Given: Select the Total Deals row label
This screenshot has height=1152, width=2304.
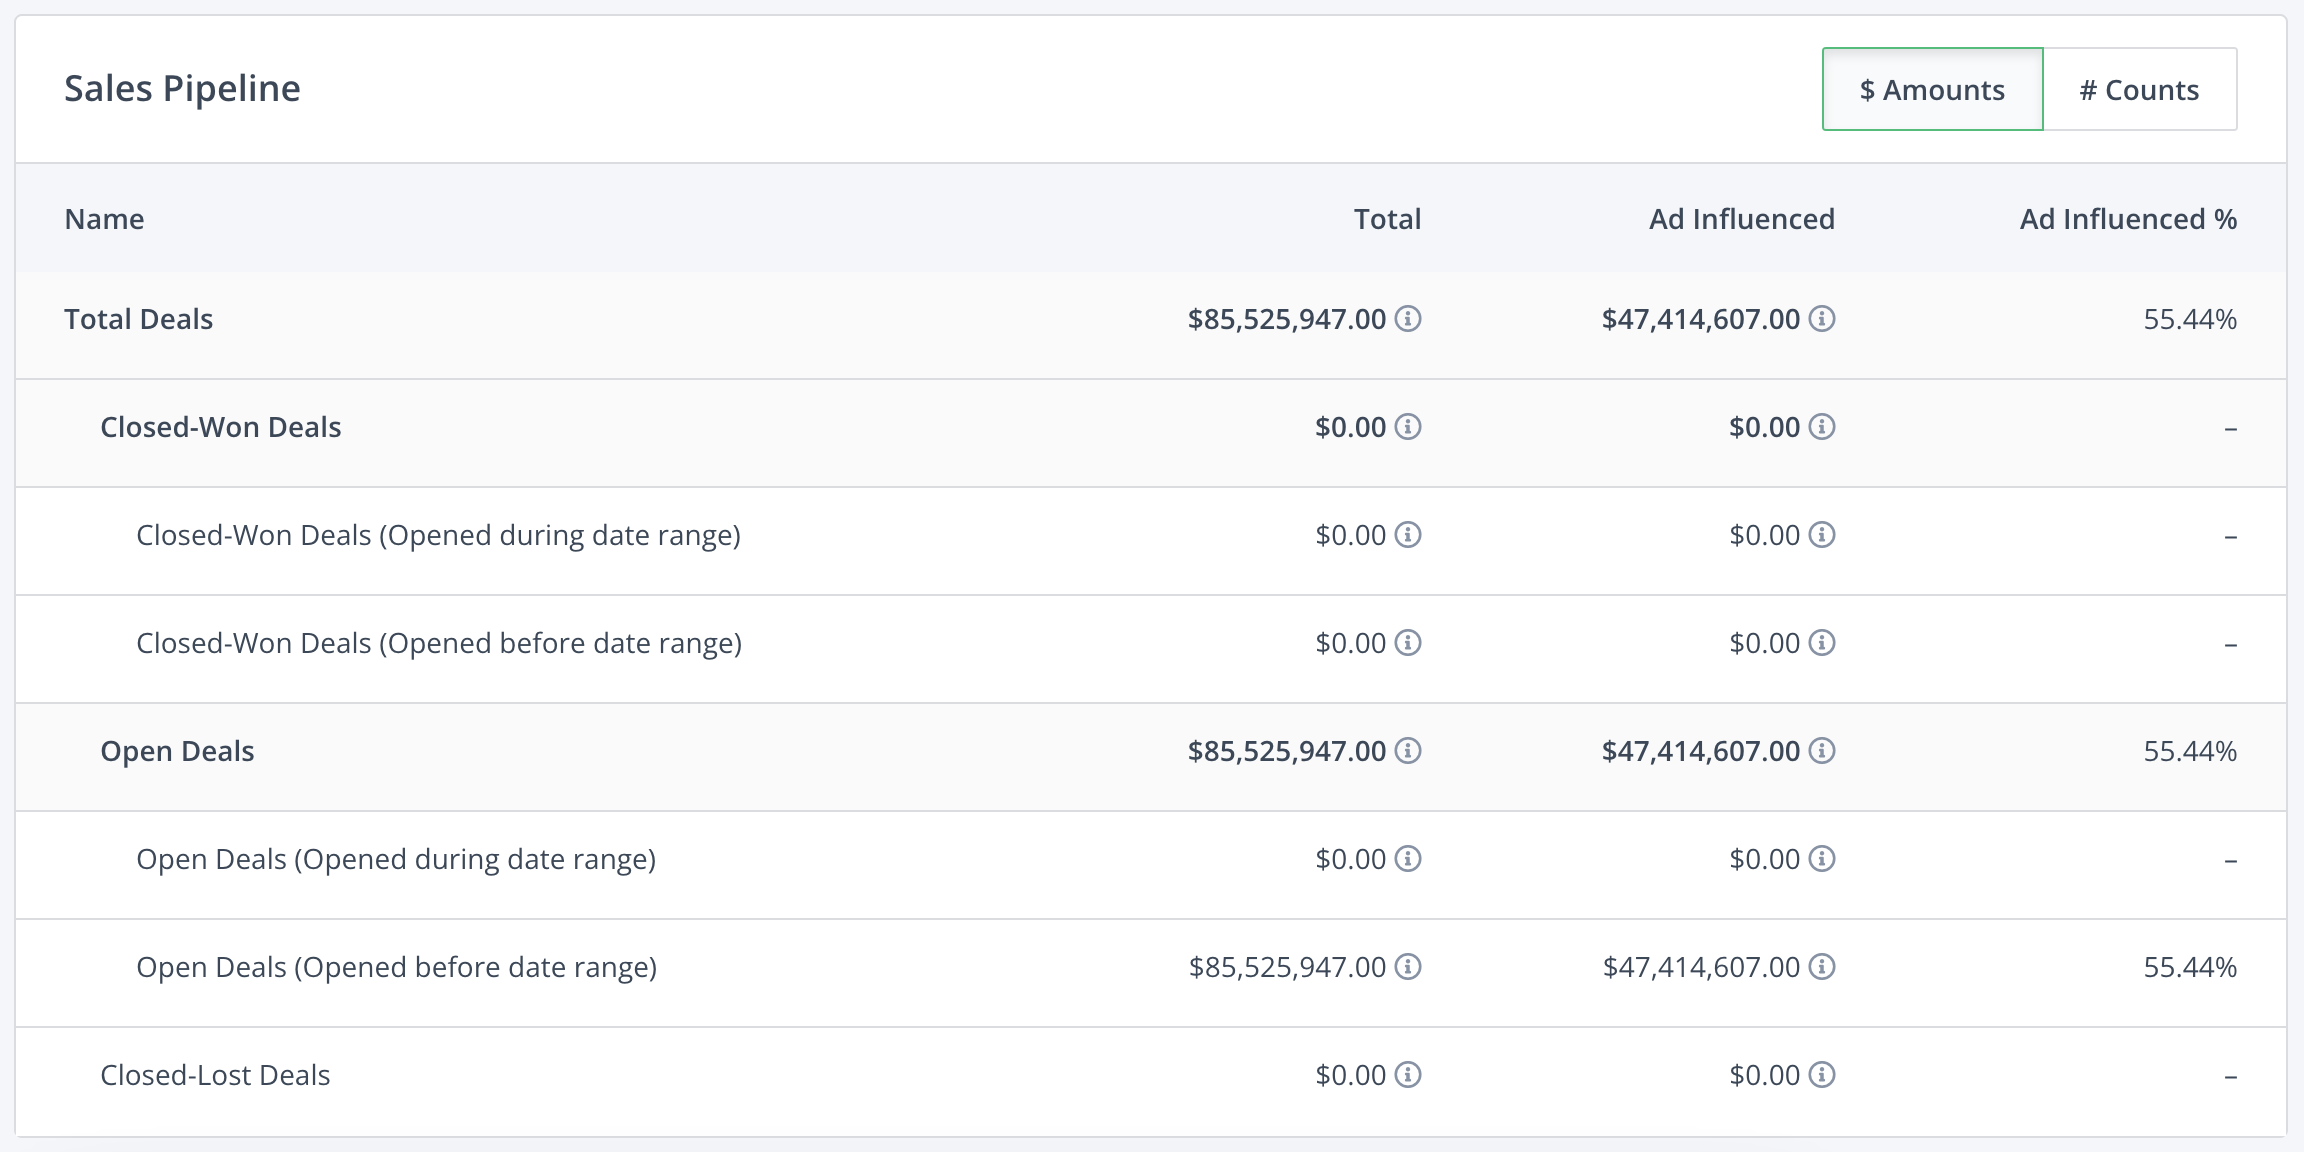Looking at the screenshot, I should (x=139, y=319).
